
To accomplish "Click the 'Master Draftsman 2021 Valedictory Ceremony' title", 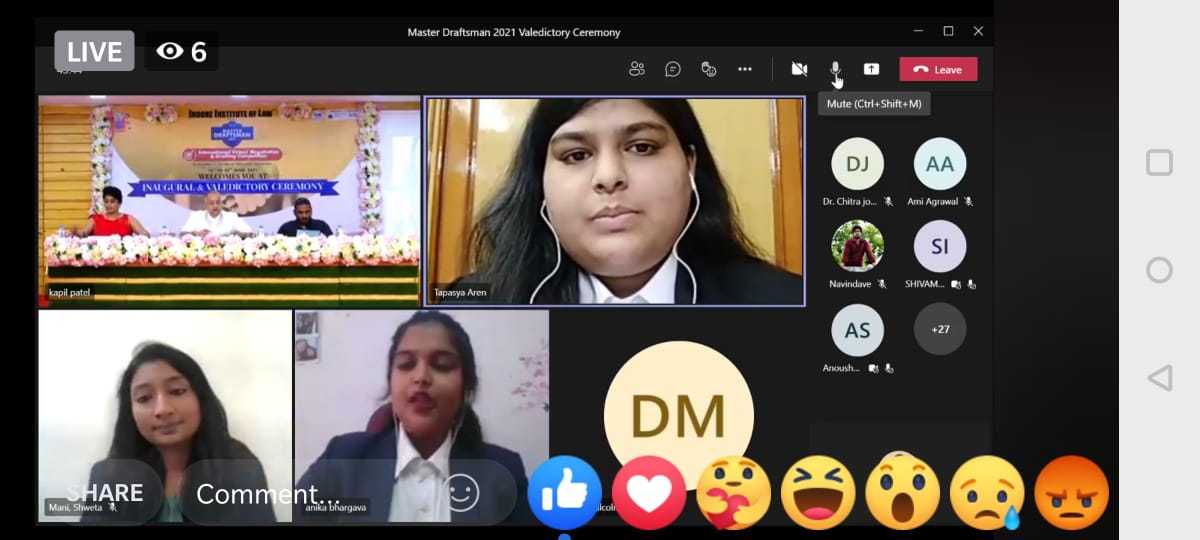I will 514,32.
